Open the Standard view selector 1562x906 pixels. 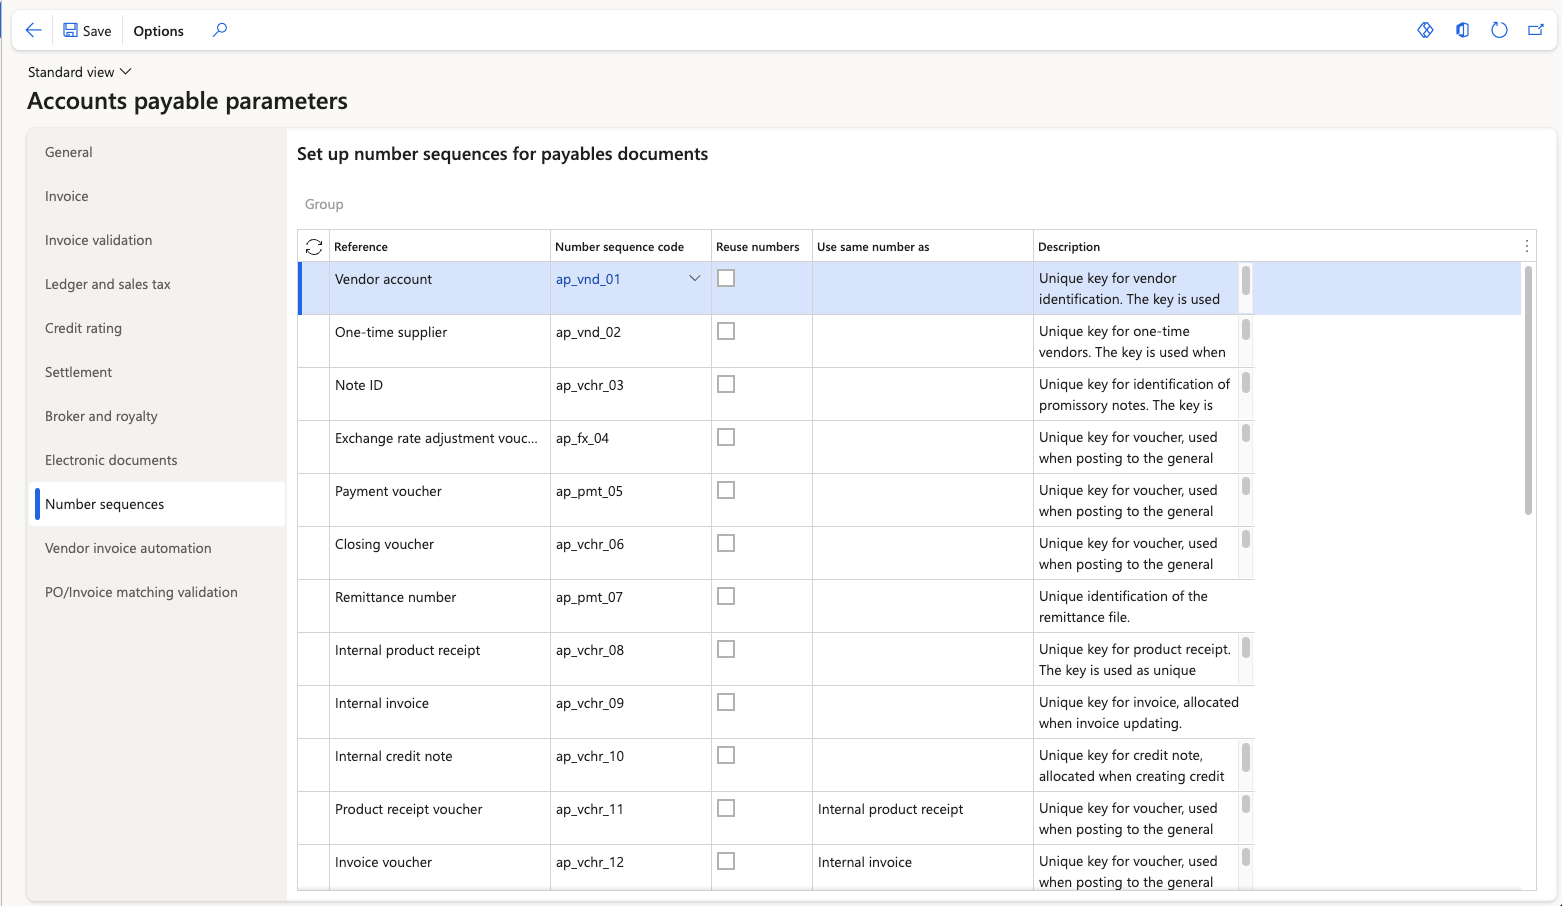(x=80, y=72)
